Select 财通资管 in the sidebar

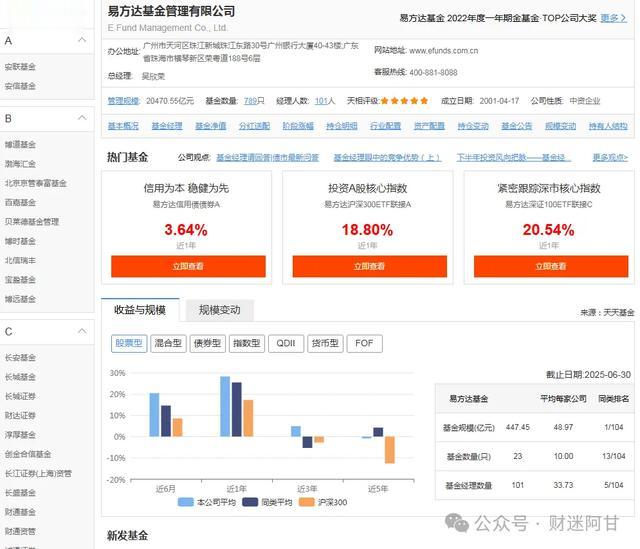(20, 531)
